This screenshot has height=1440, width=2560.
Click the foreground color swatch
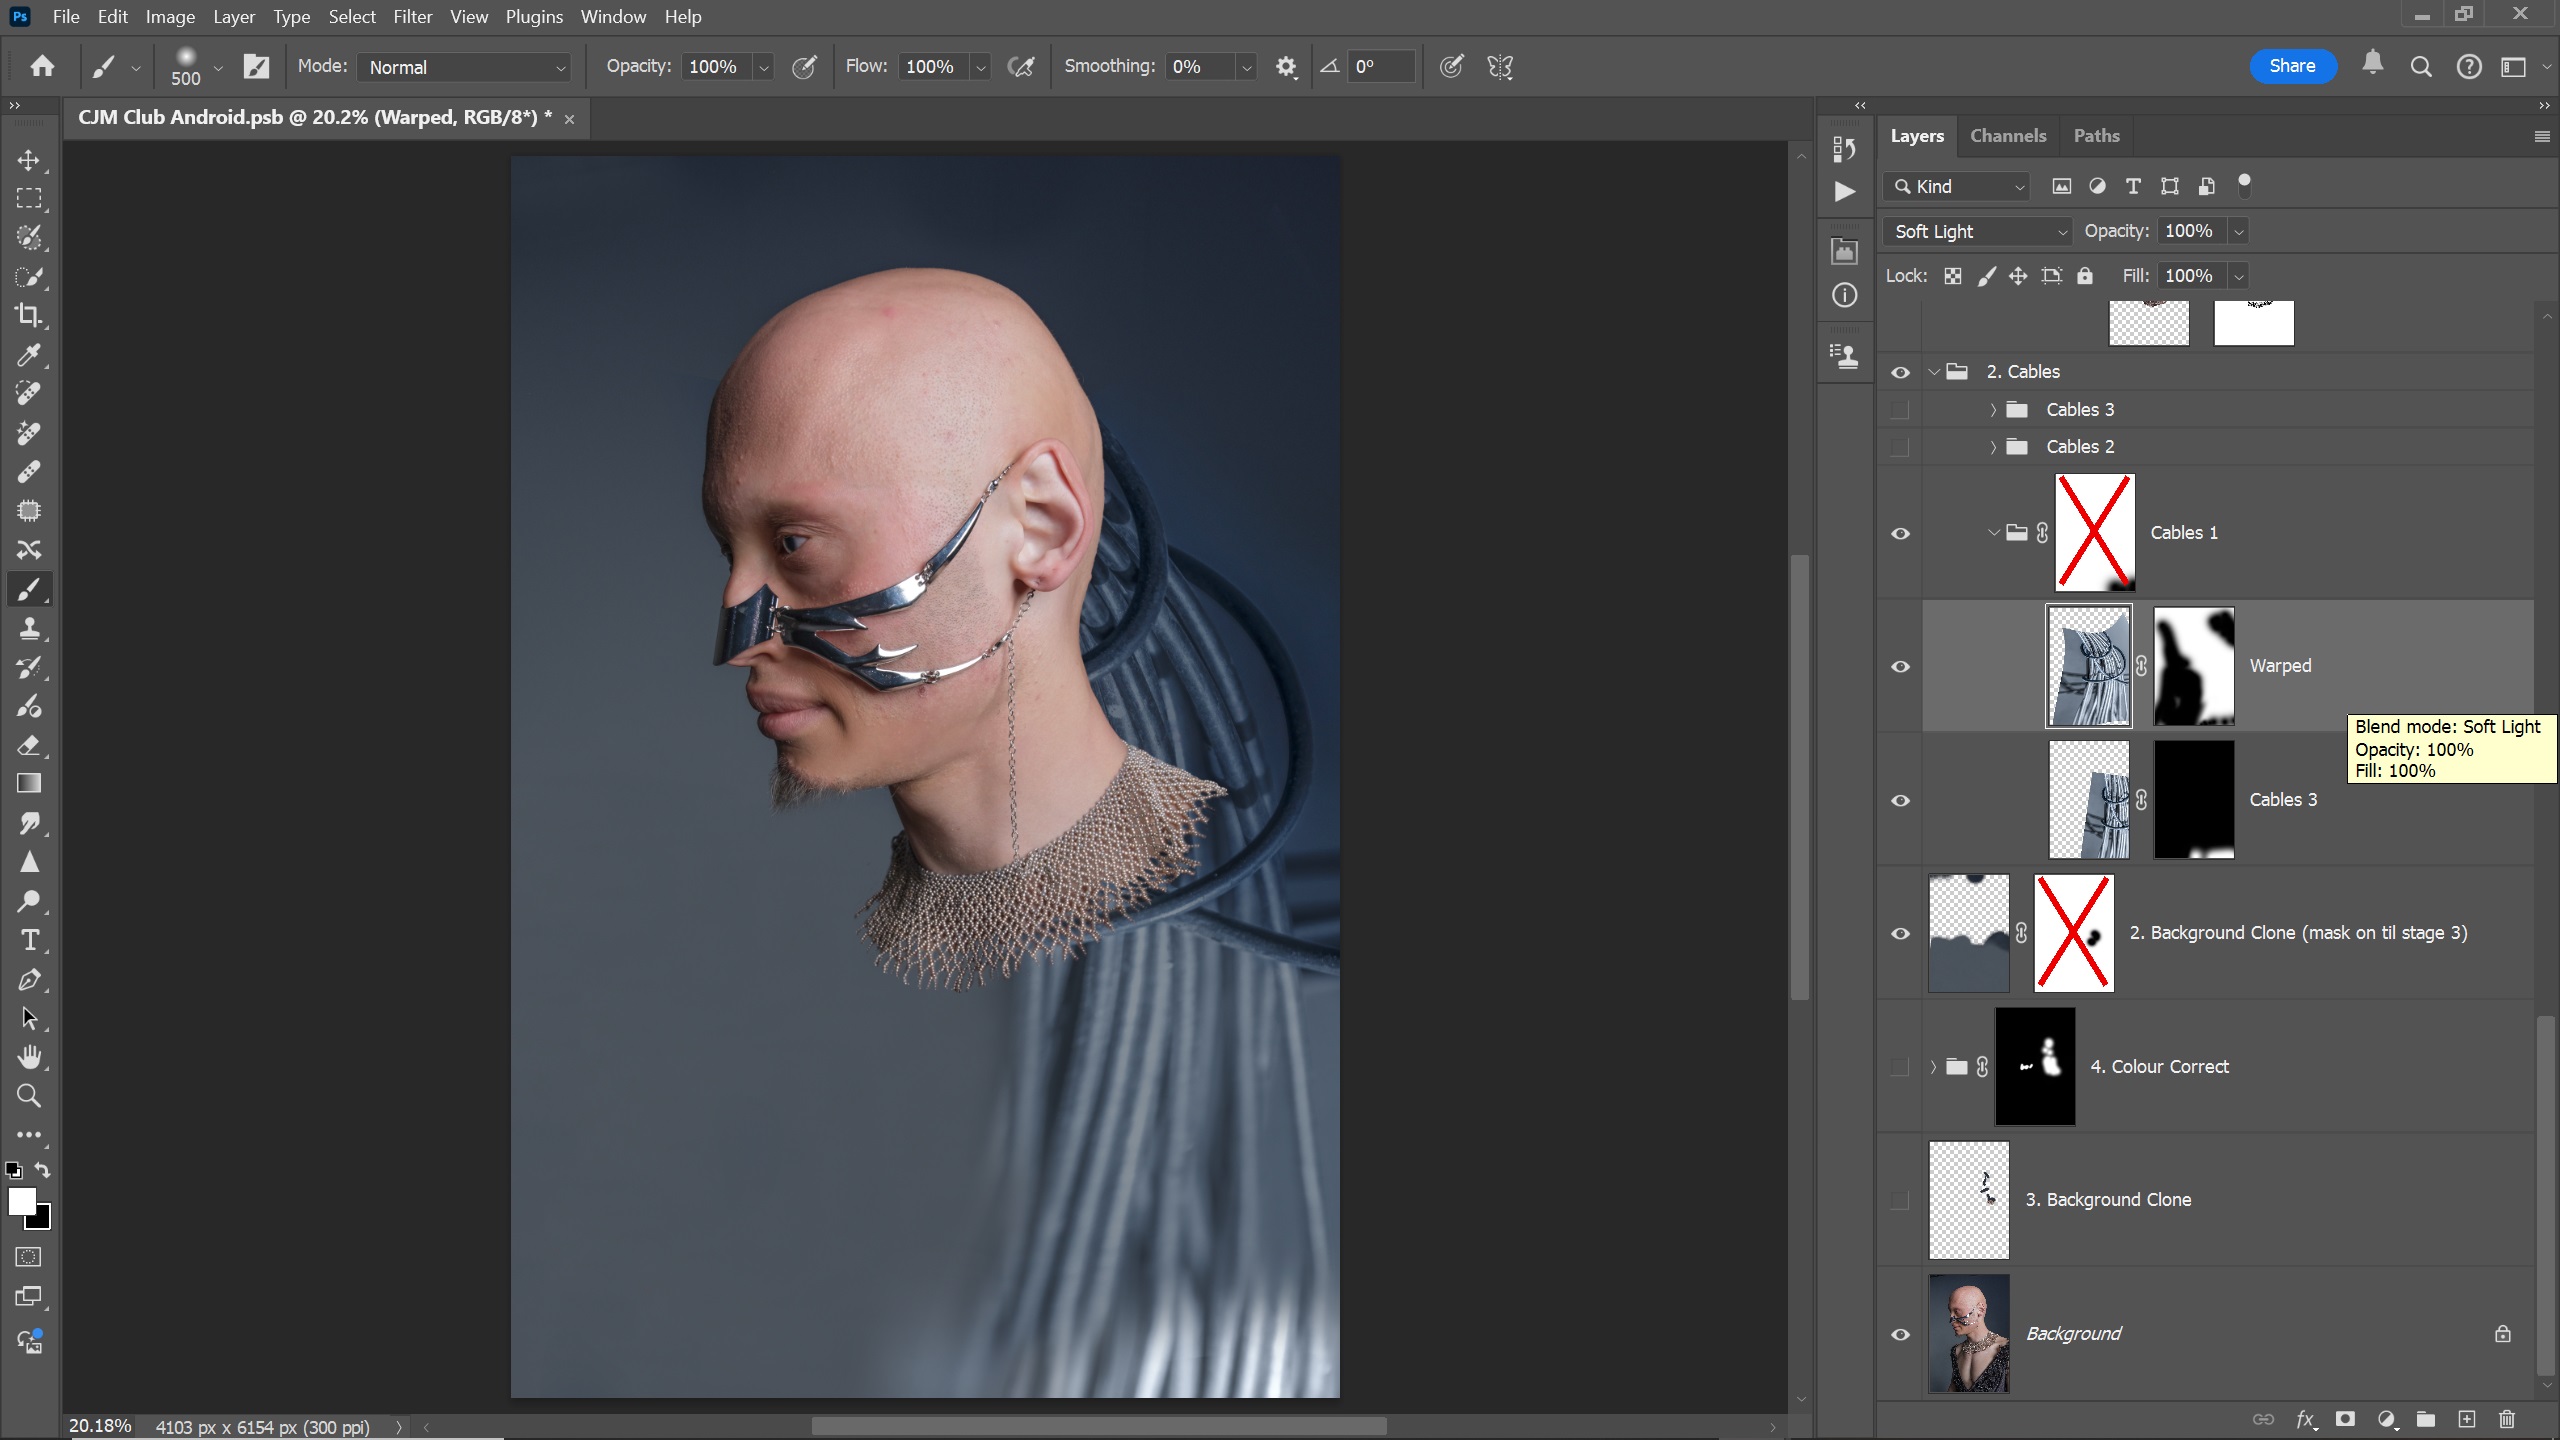pyautogui.click(x=22, y=1201)
